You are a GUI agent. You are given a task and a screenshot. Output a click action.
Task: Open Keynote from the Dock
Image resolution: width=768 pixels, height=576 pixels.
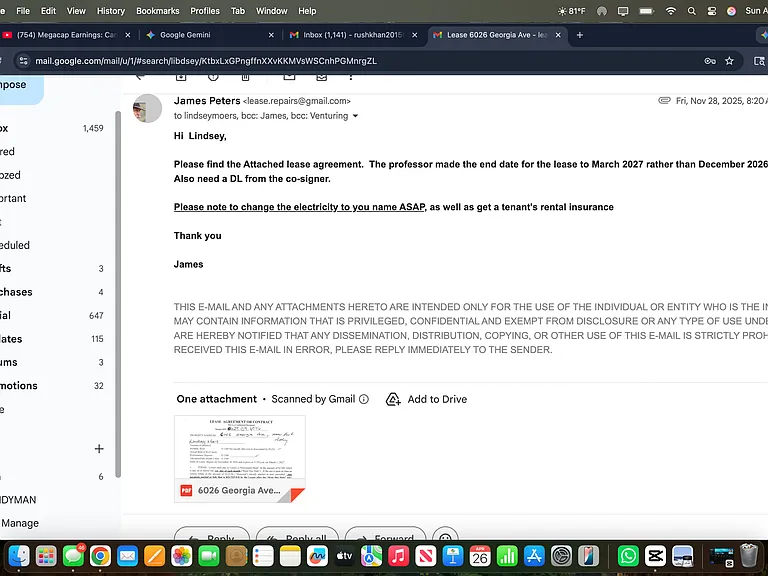coord(453,556)
